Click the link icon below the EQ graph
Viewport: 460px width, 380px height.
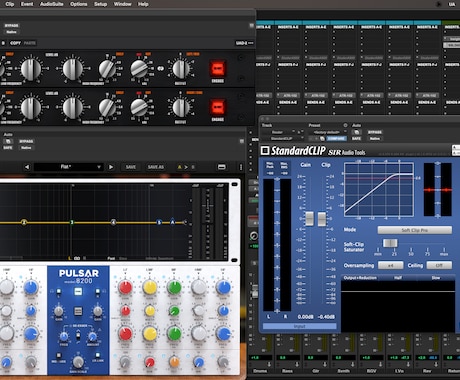(77, 258)
